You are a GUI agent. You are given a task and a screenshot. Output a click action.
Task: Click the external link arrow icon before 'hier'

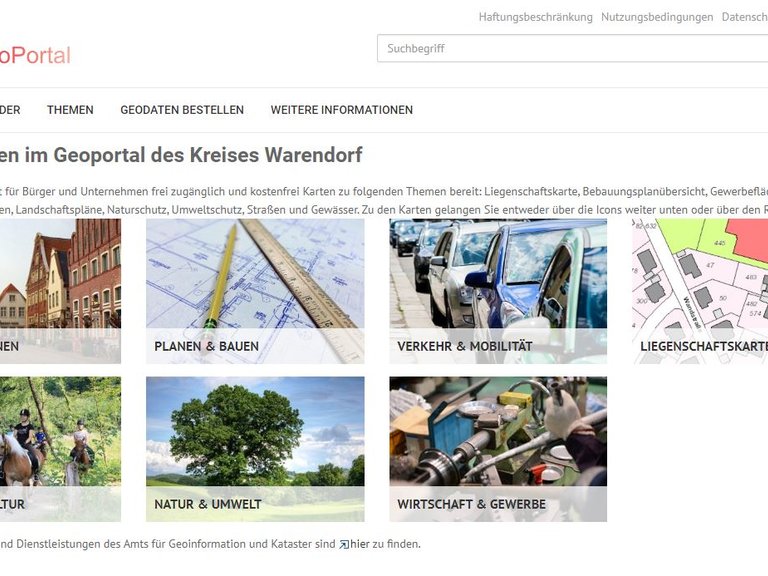tap(343, 545)
